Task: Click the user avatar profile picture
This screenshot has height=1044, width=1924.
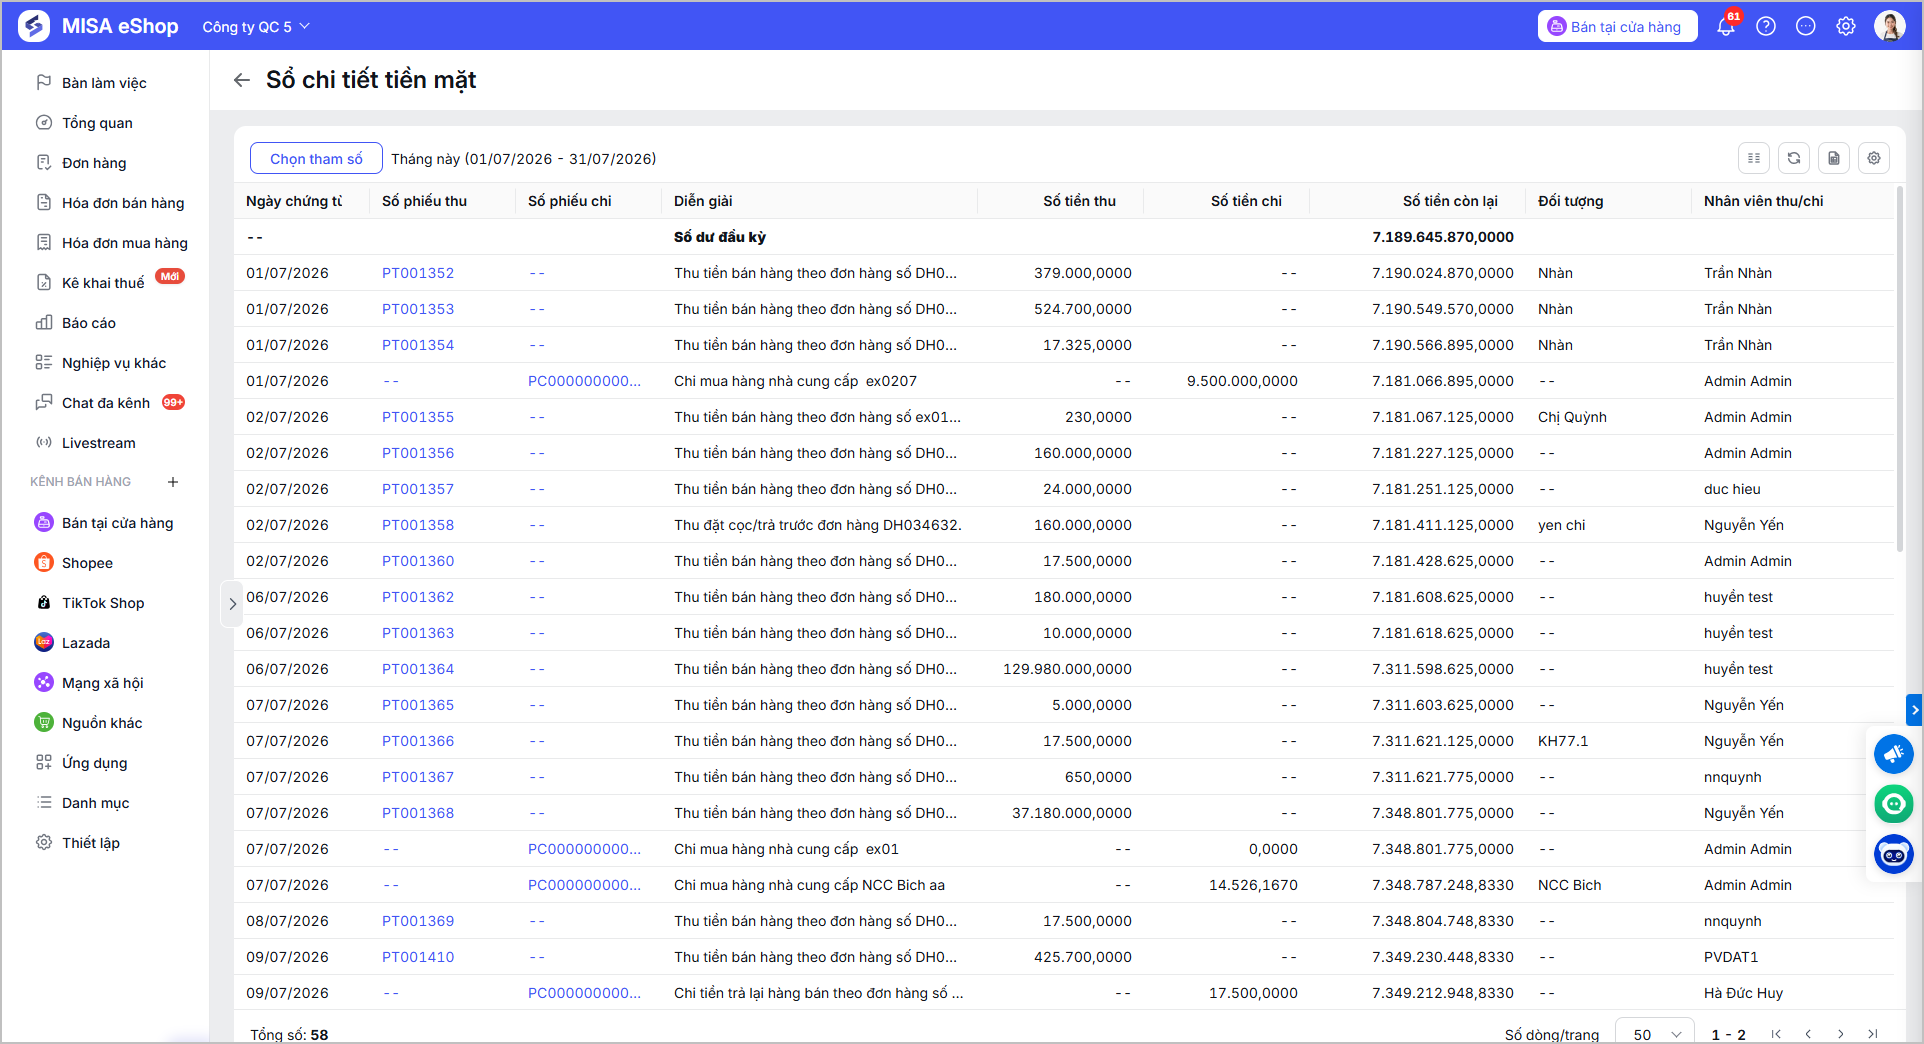Action: (x=1890, y=27)
